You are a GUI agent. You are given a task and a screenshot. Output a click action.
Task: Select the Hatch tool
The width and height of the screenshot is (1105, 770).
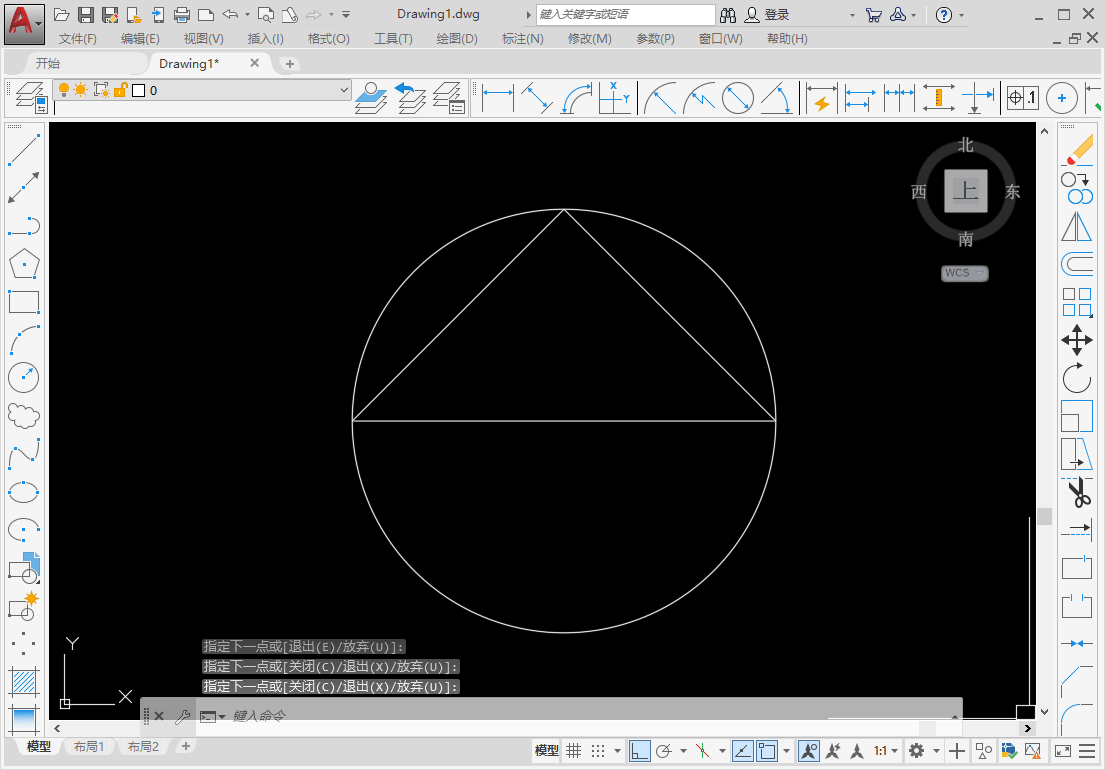point(24,682)
